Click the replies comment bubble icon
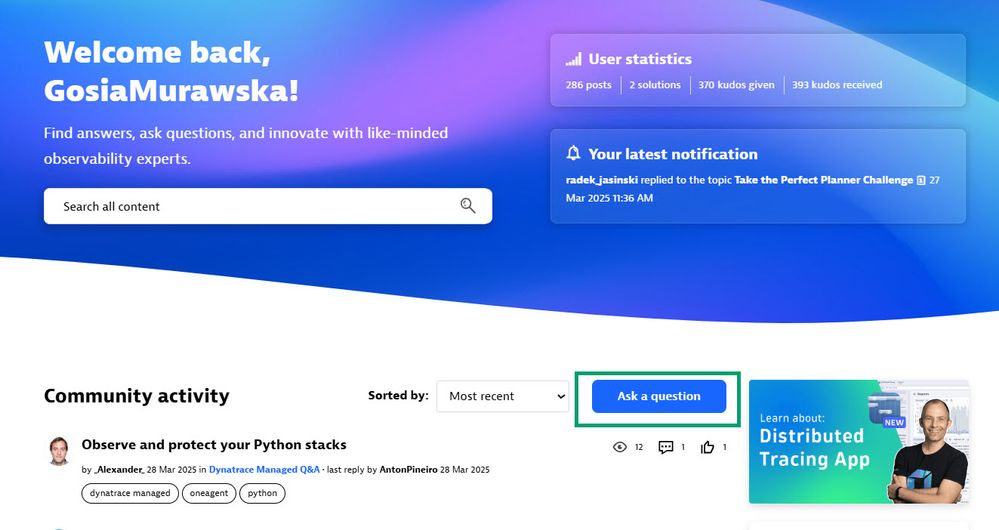999x530 pixels. click(666, 447)
